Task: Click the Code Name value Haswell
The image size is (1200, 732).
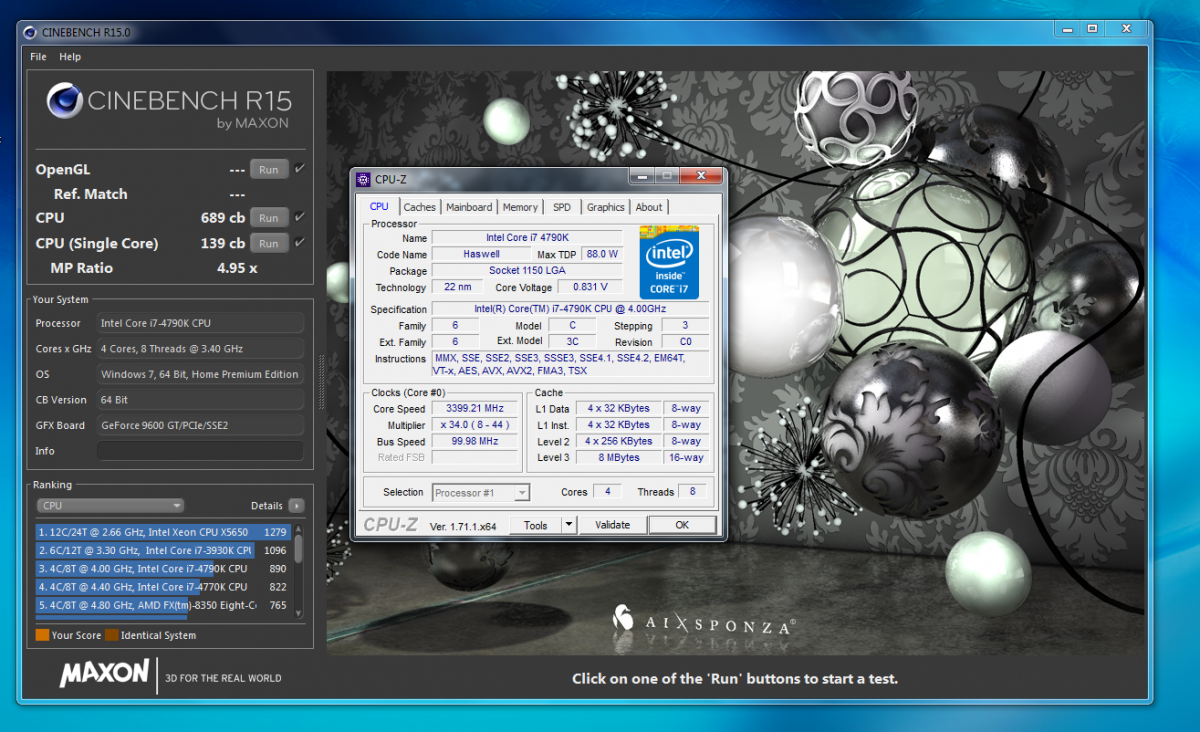Action: point(481,254)
